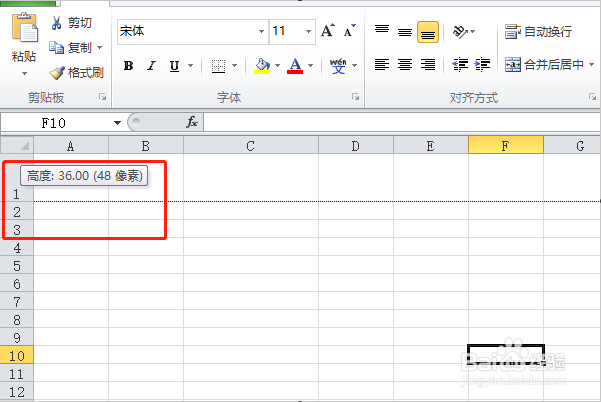Select column C header
This screenshot has height=402, width=601.
pyautogui.click(x=251, y=146)
